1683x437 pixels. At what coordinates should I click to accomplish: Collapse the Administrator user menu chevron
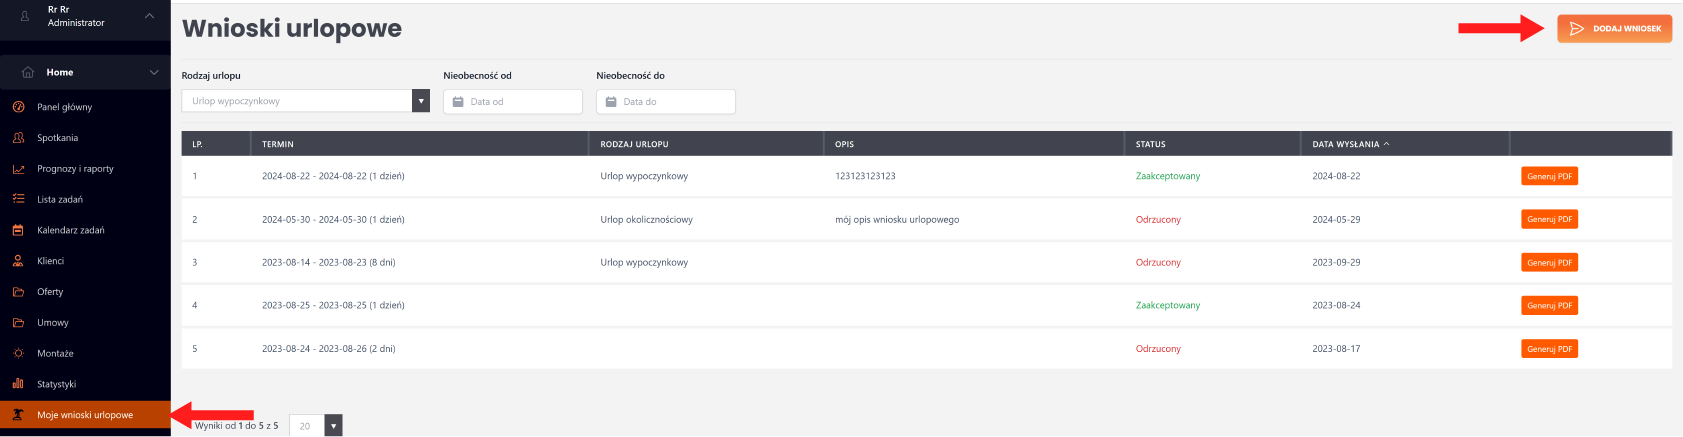[149, 16]
